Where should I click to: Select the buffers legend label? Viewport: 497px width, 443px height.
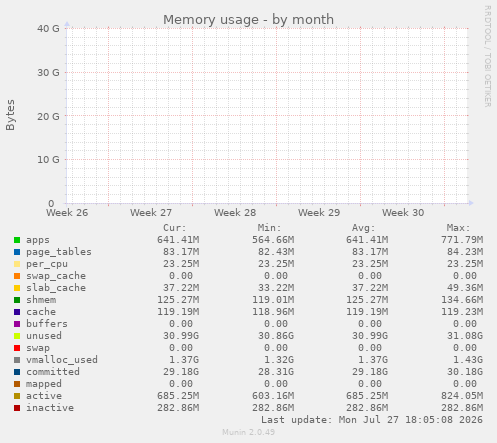(47, 324)
